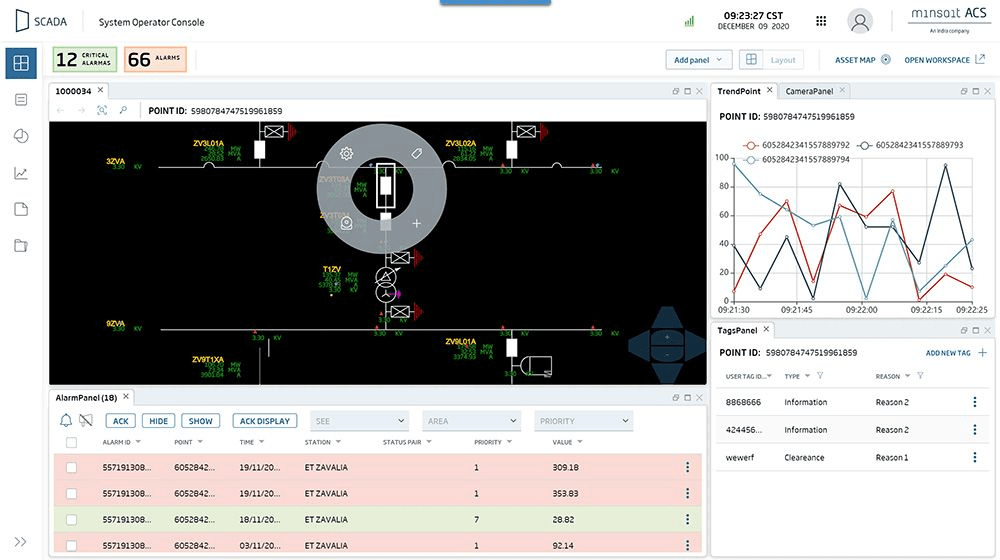Click Add New Tag
1000x560 pixels.
956,353
